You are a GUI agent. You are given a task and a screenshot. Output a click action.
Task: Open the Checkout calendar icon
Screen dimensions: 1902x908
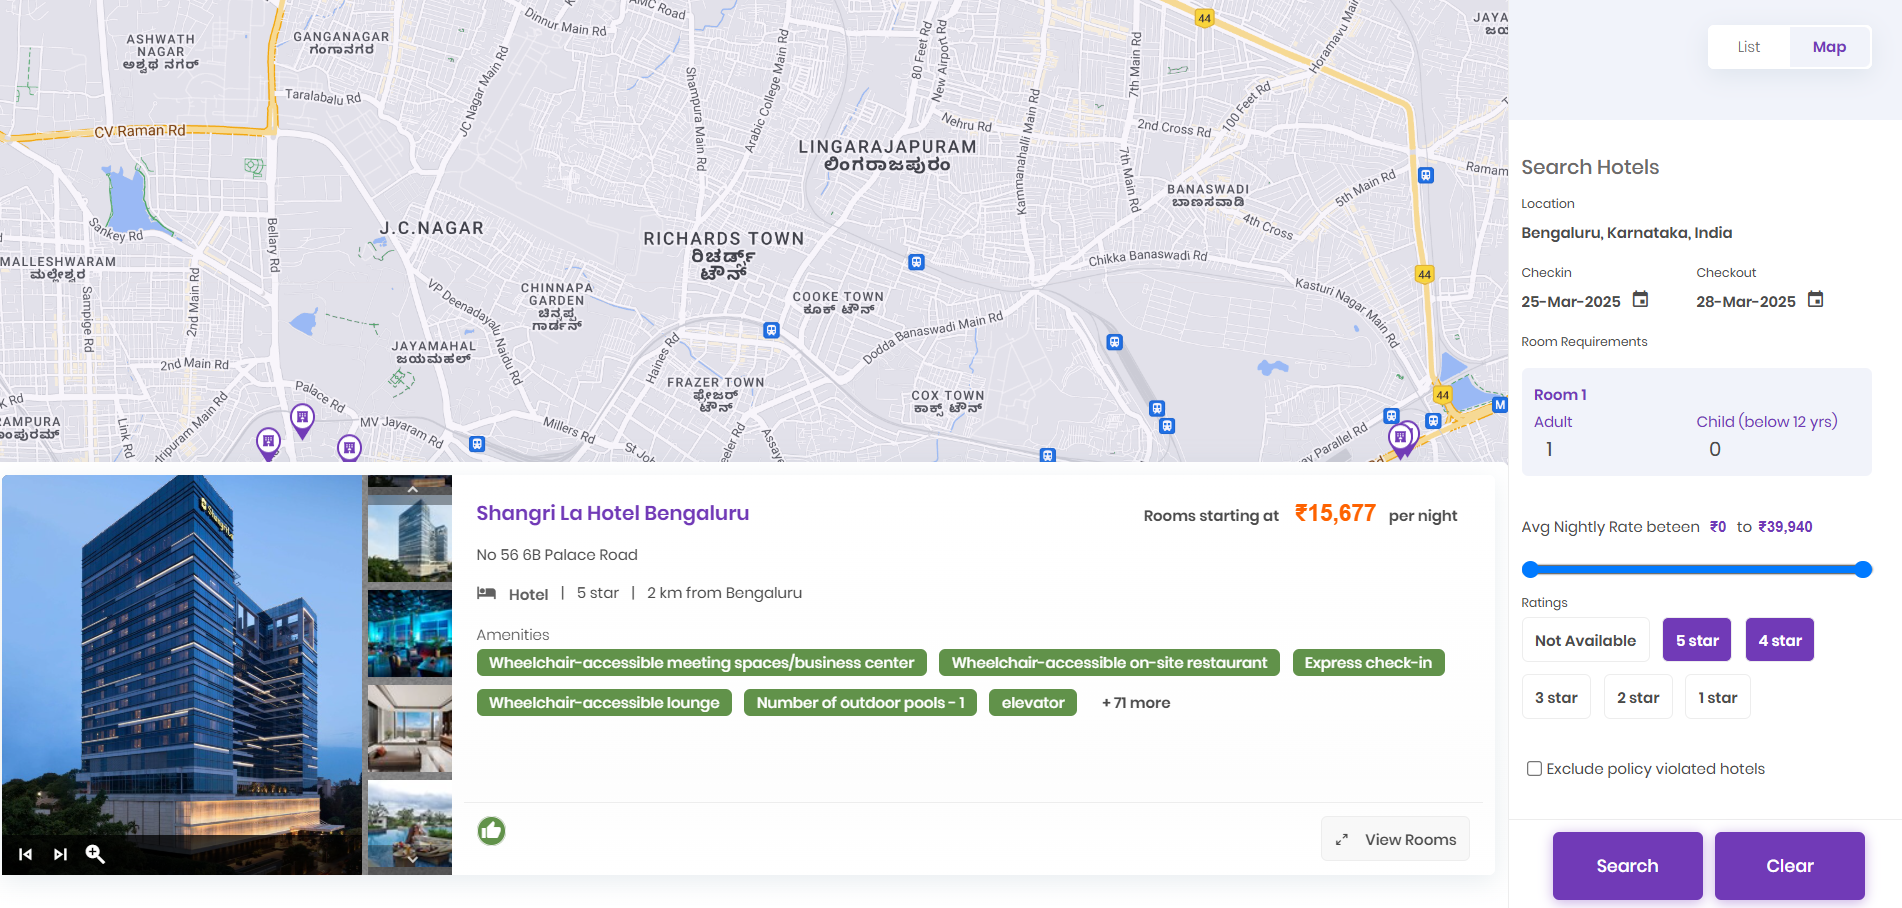(1816, 300)
